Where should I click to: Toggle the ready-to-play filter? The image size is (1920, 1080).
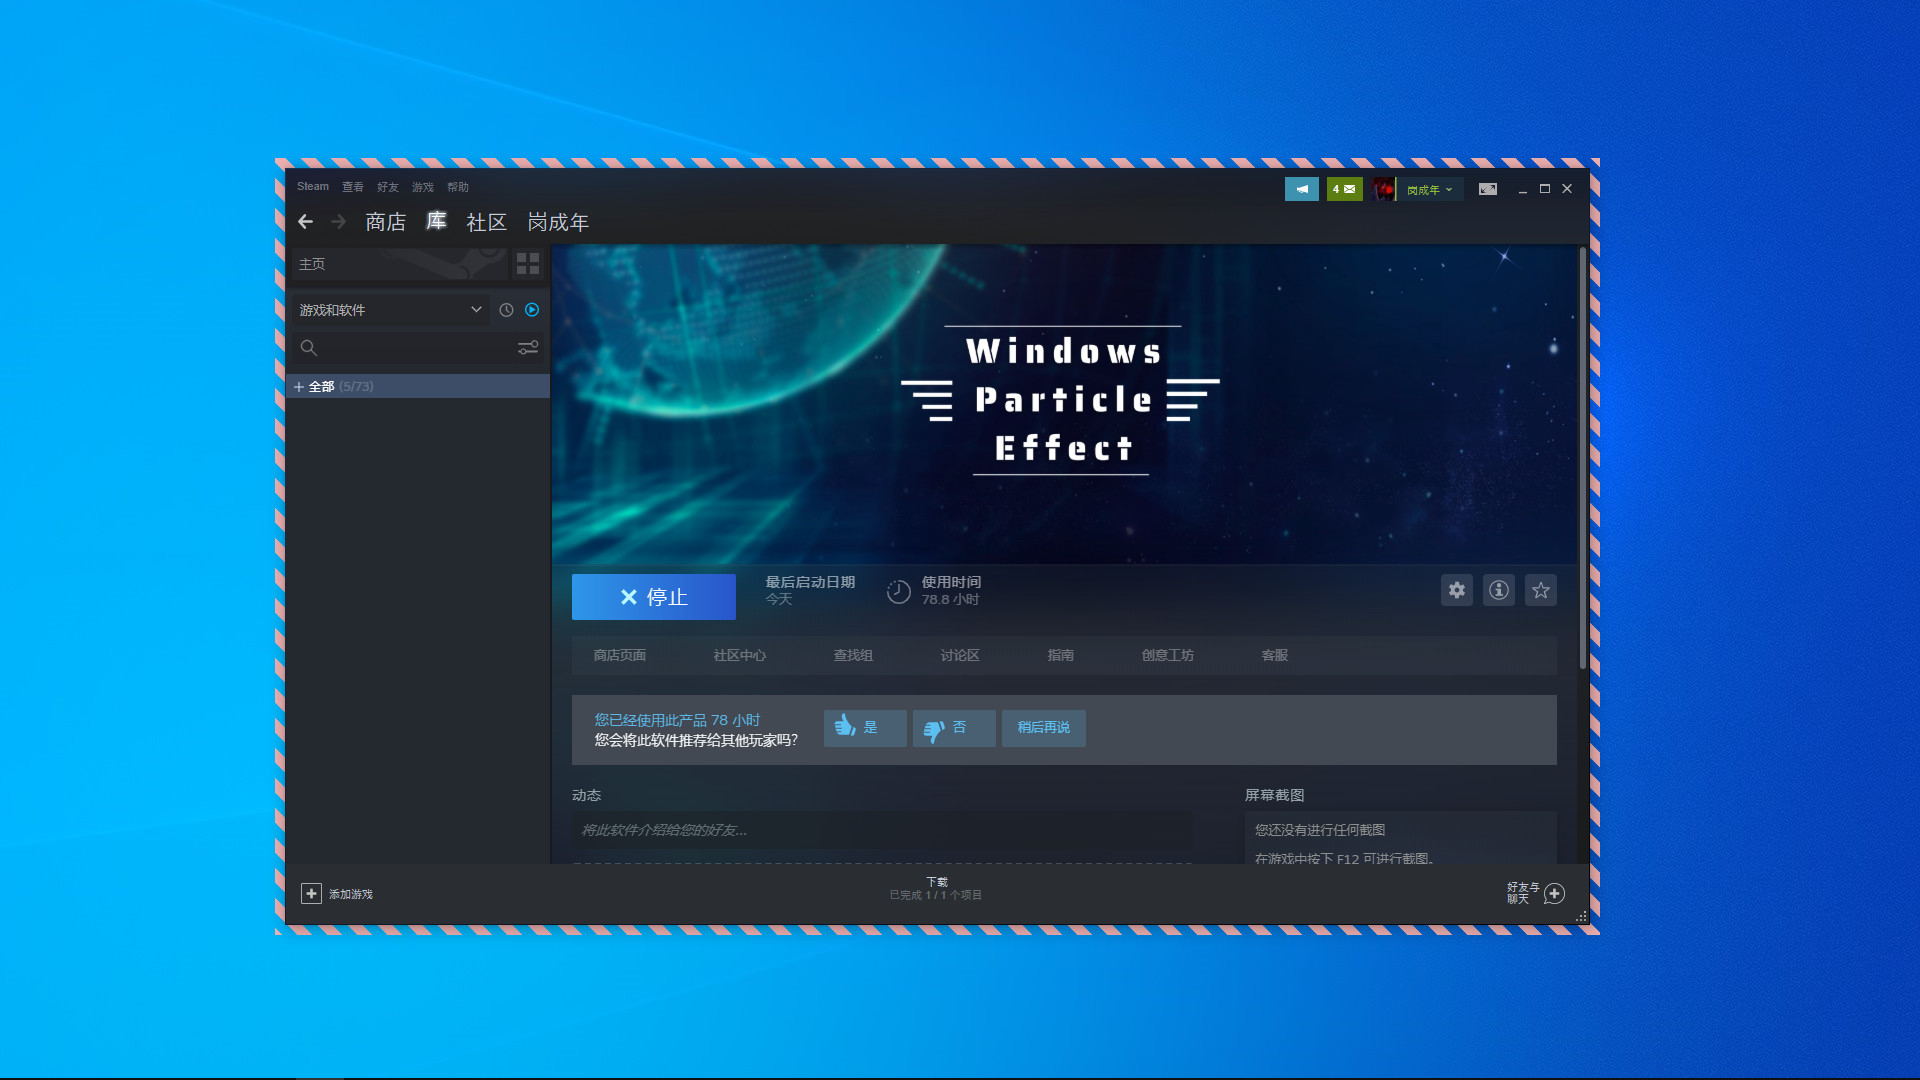tap(532, 310)
